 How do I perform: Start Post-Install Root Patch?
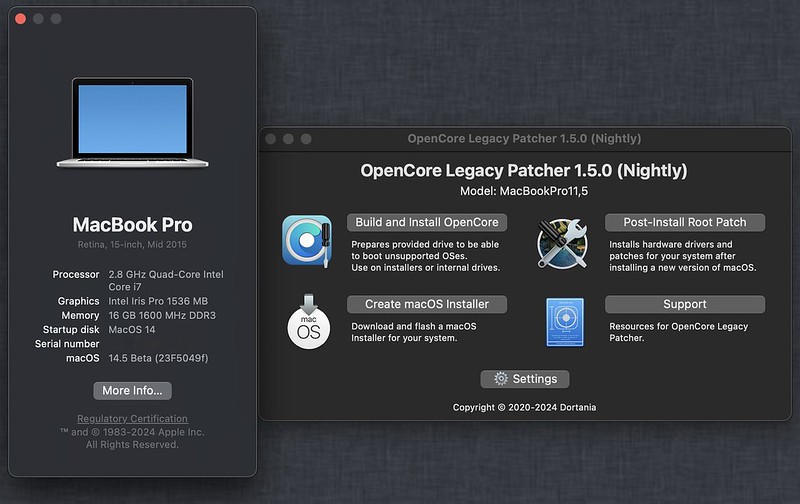pyautogui.click(x=685, y=222)
